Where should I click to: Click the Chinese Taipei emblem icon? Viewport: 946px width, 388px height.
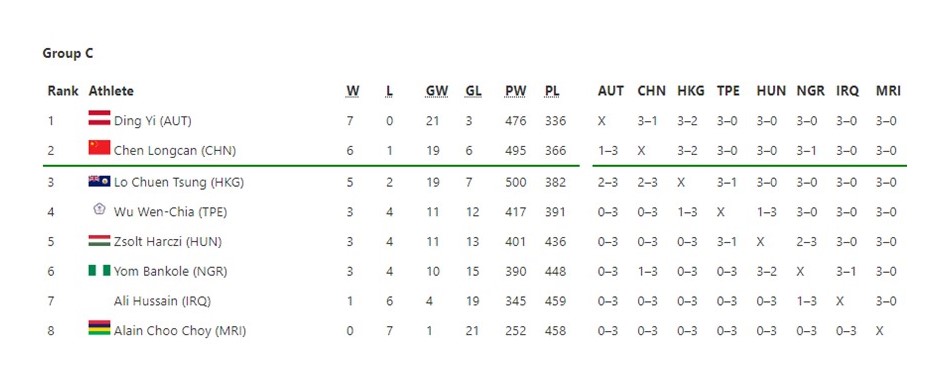coord(100,209)
